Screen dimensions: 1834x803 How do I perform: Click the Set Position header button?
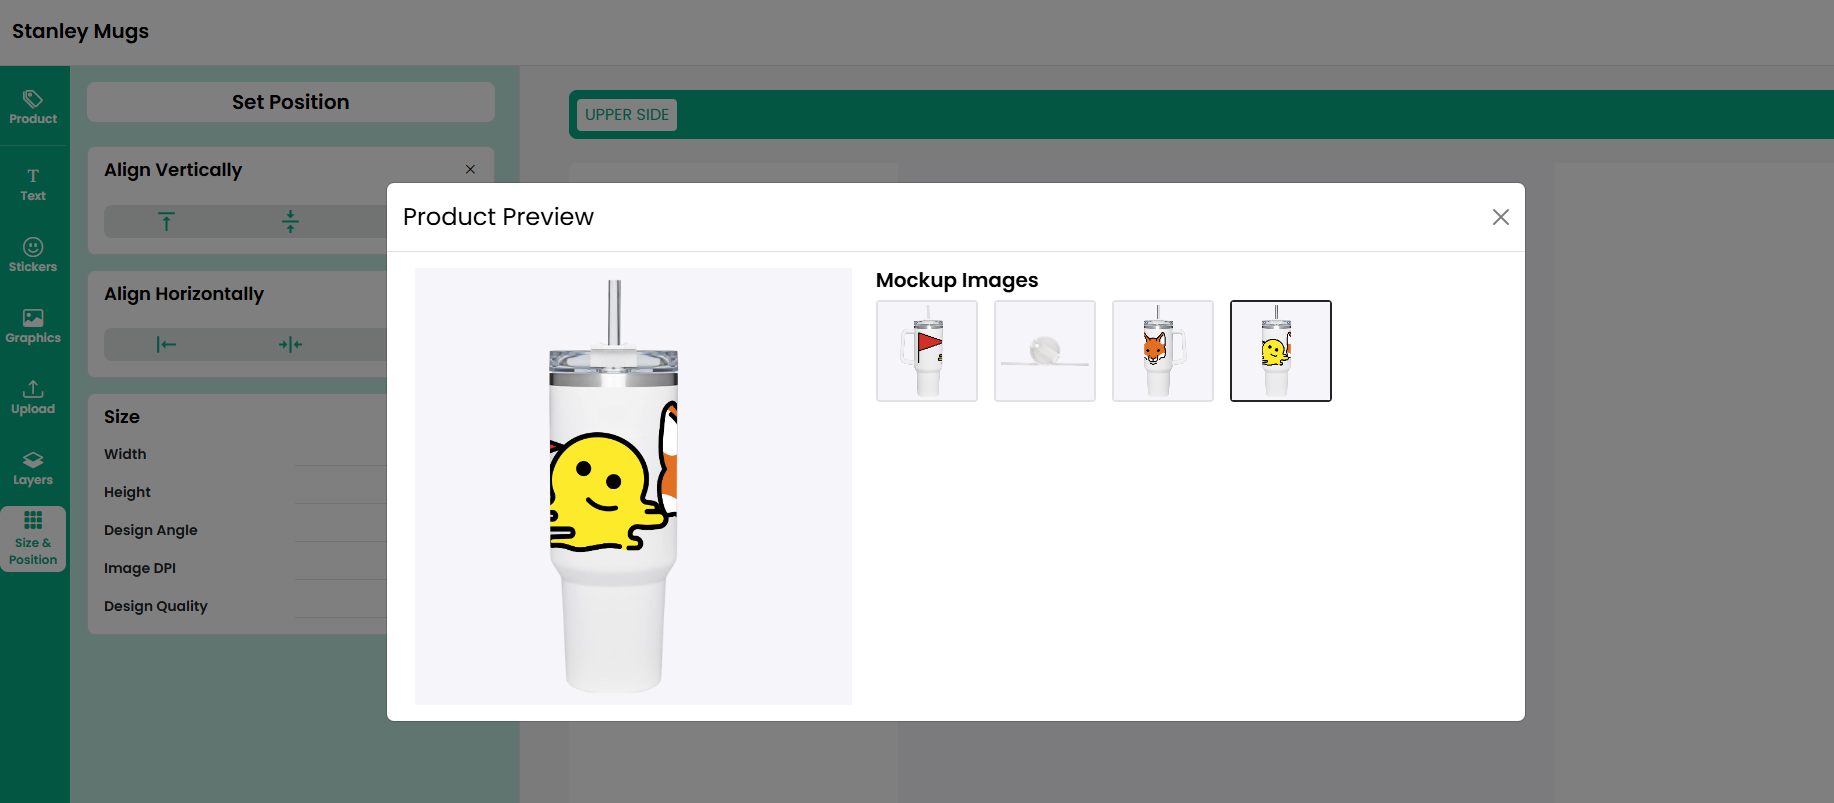tap(291, 102)
